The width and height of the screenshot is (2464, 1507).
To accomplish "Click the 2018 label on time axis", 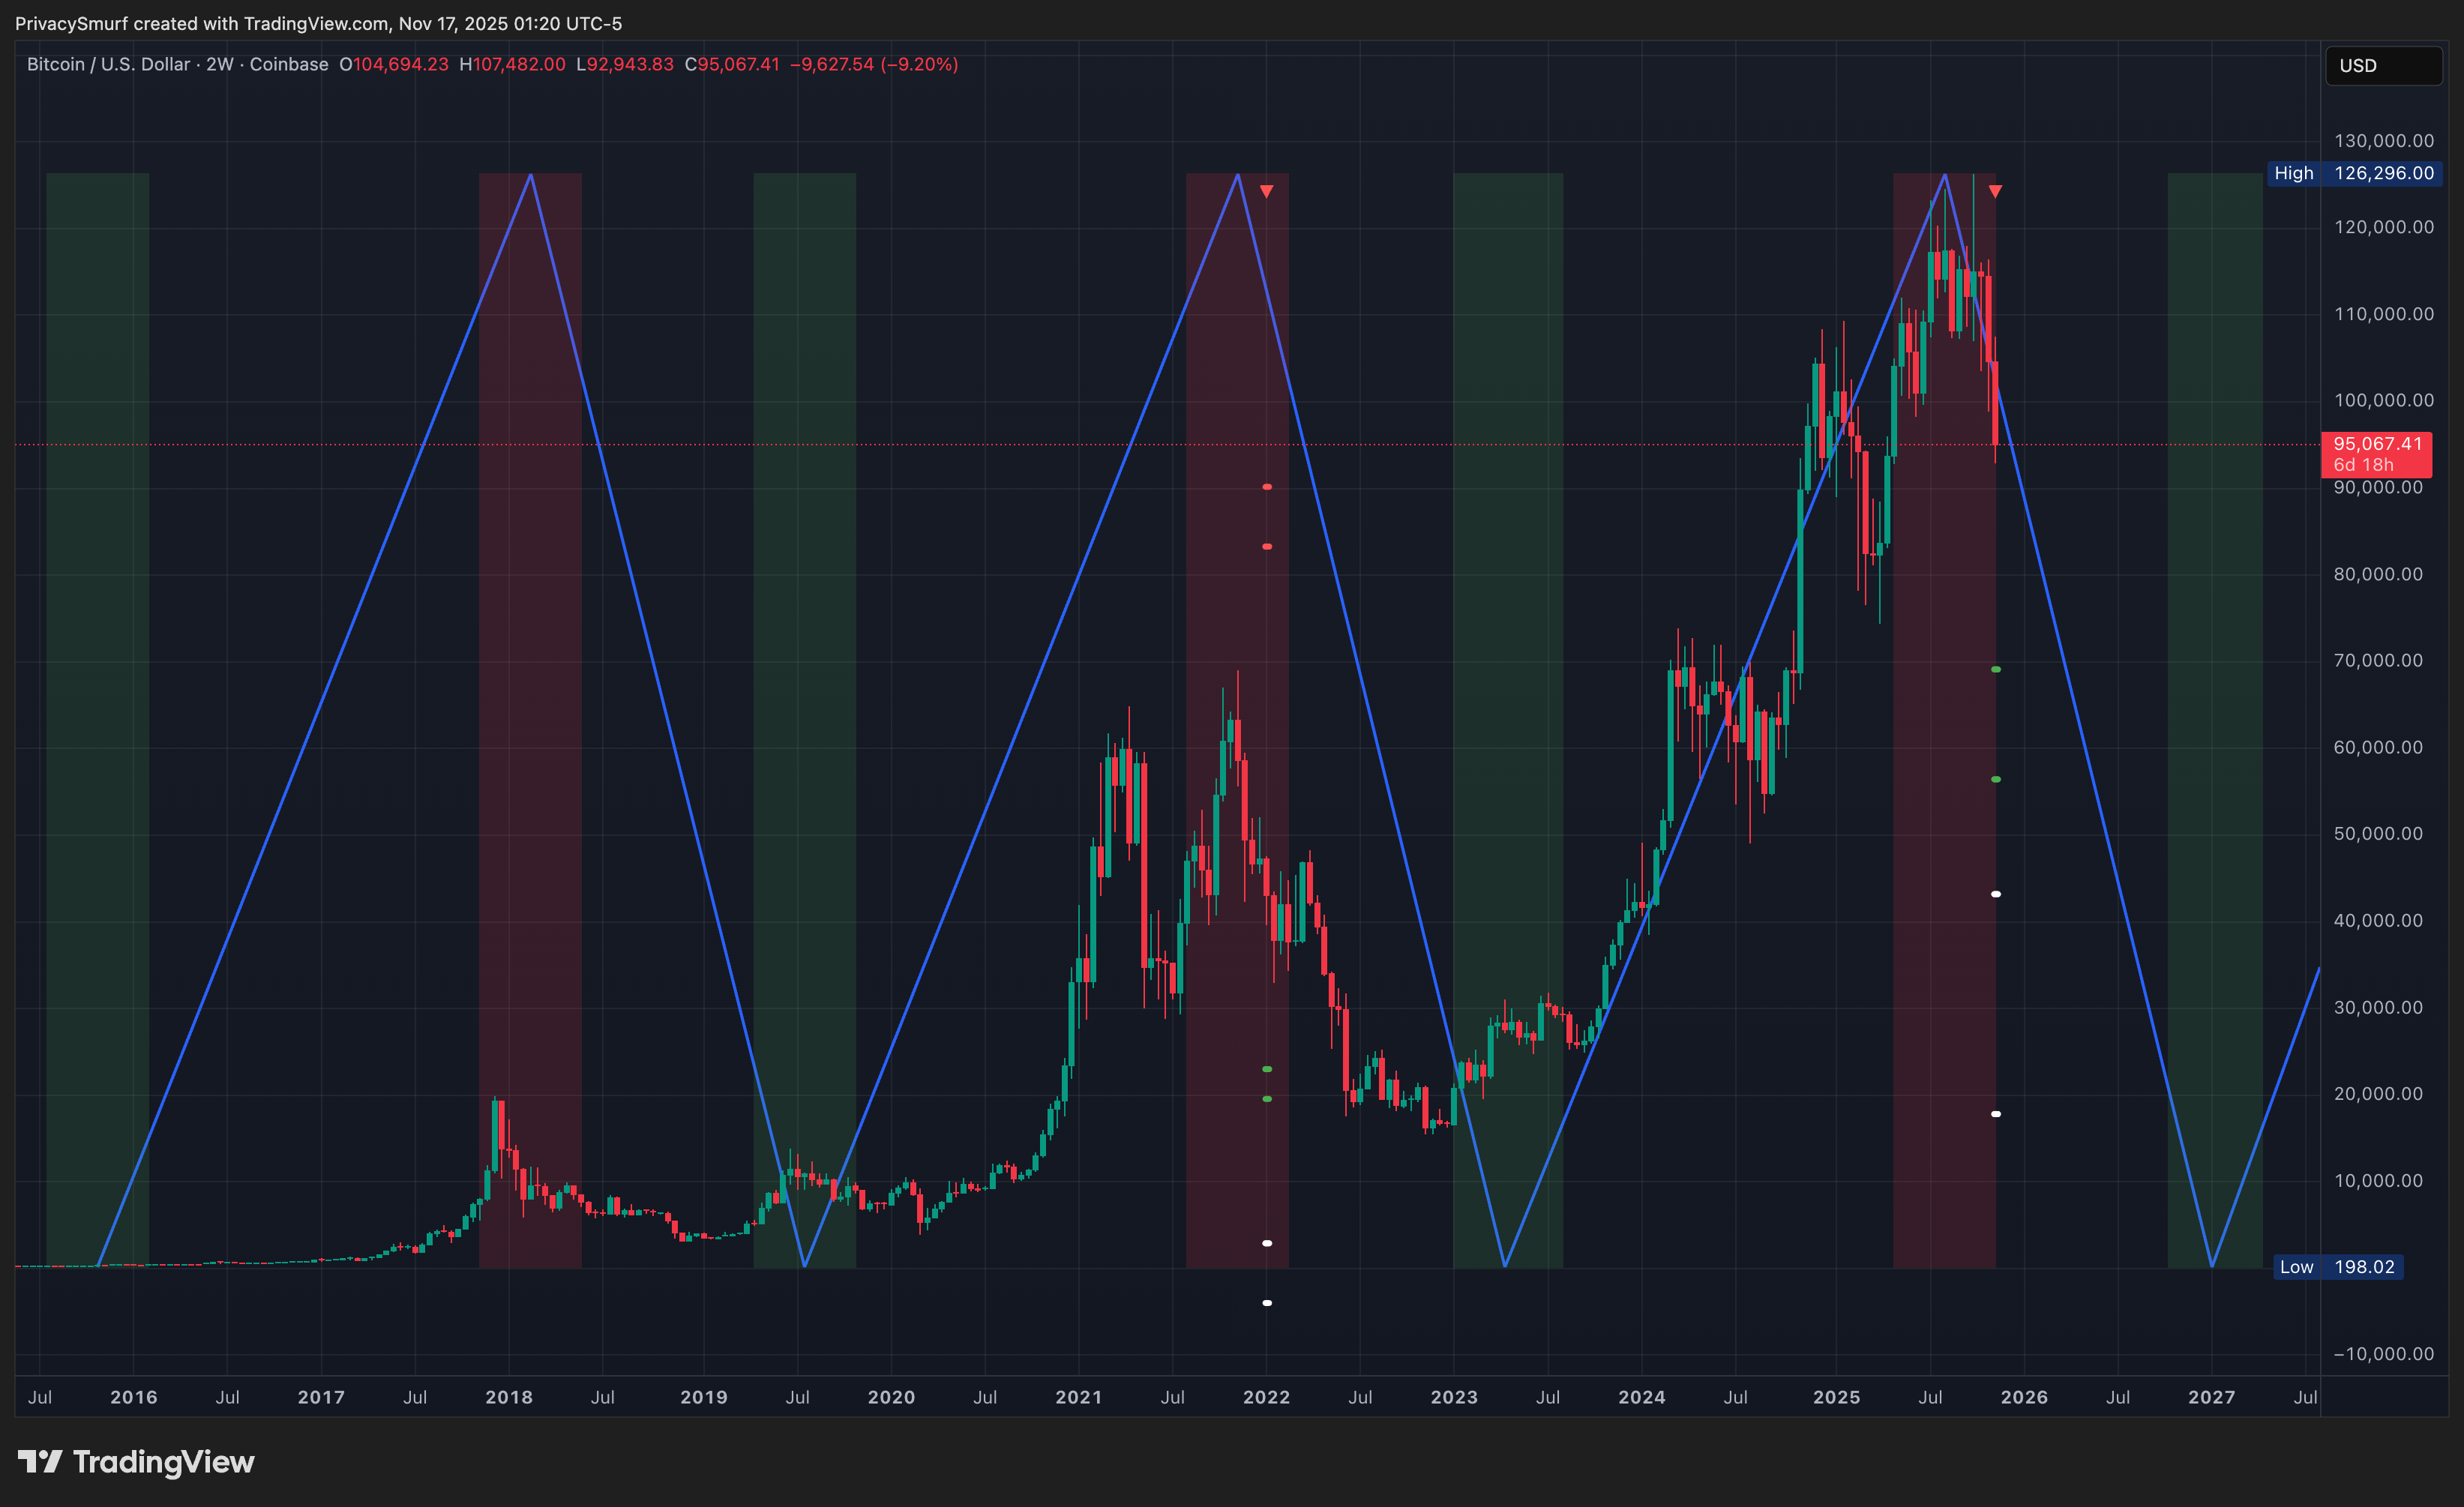I will click(x=508, y=1397).
